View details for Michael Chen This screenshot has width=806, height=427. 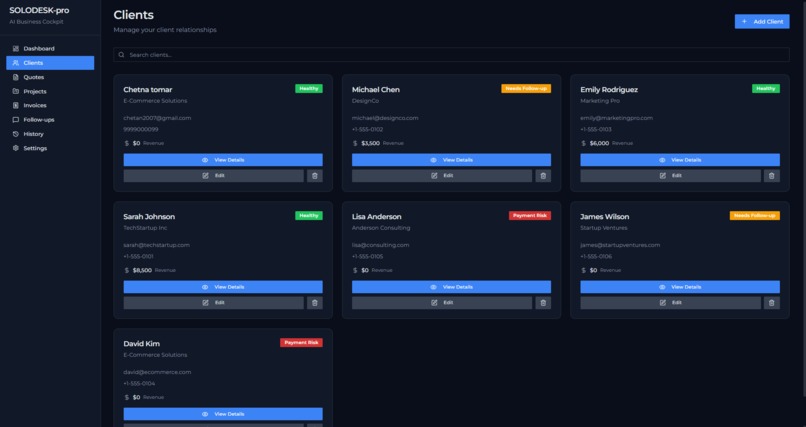coord(451,160)
